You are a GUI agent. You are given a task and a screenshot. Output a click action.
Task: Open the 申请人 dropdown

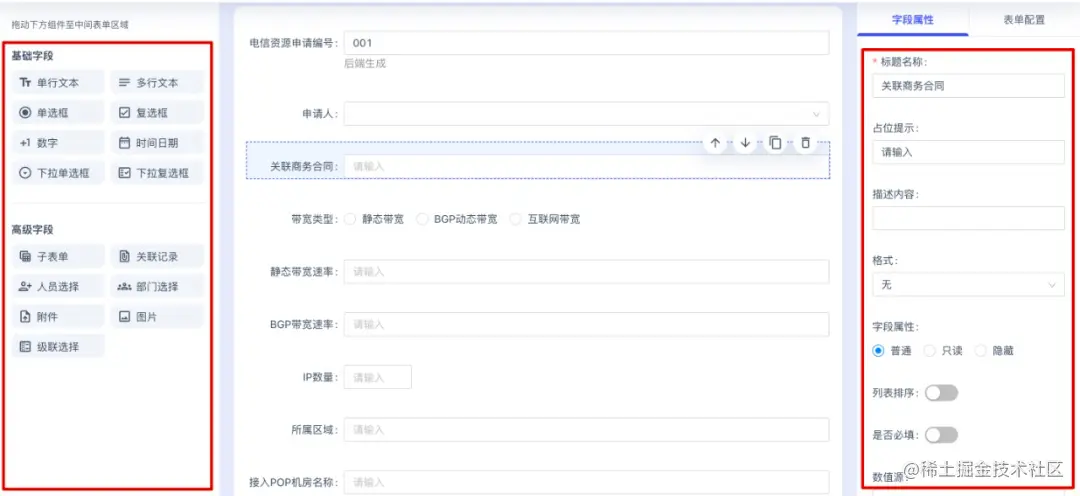[586, 114]
